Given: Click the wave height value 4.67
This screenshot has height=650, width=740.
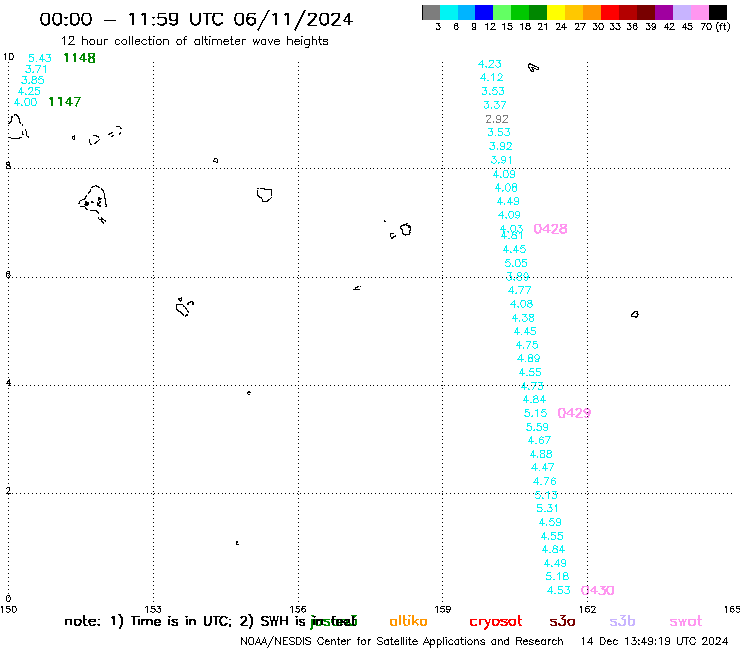Looking at the screenshot, I should (x=539, y=440).
